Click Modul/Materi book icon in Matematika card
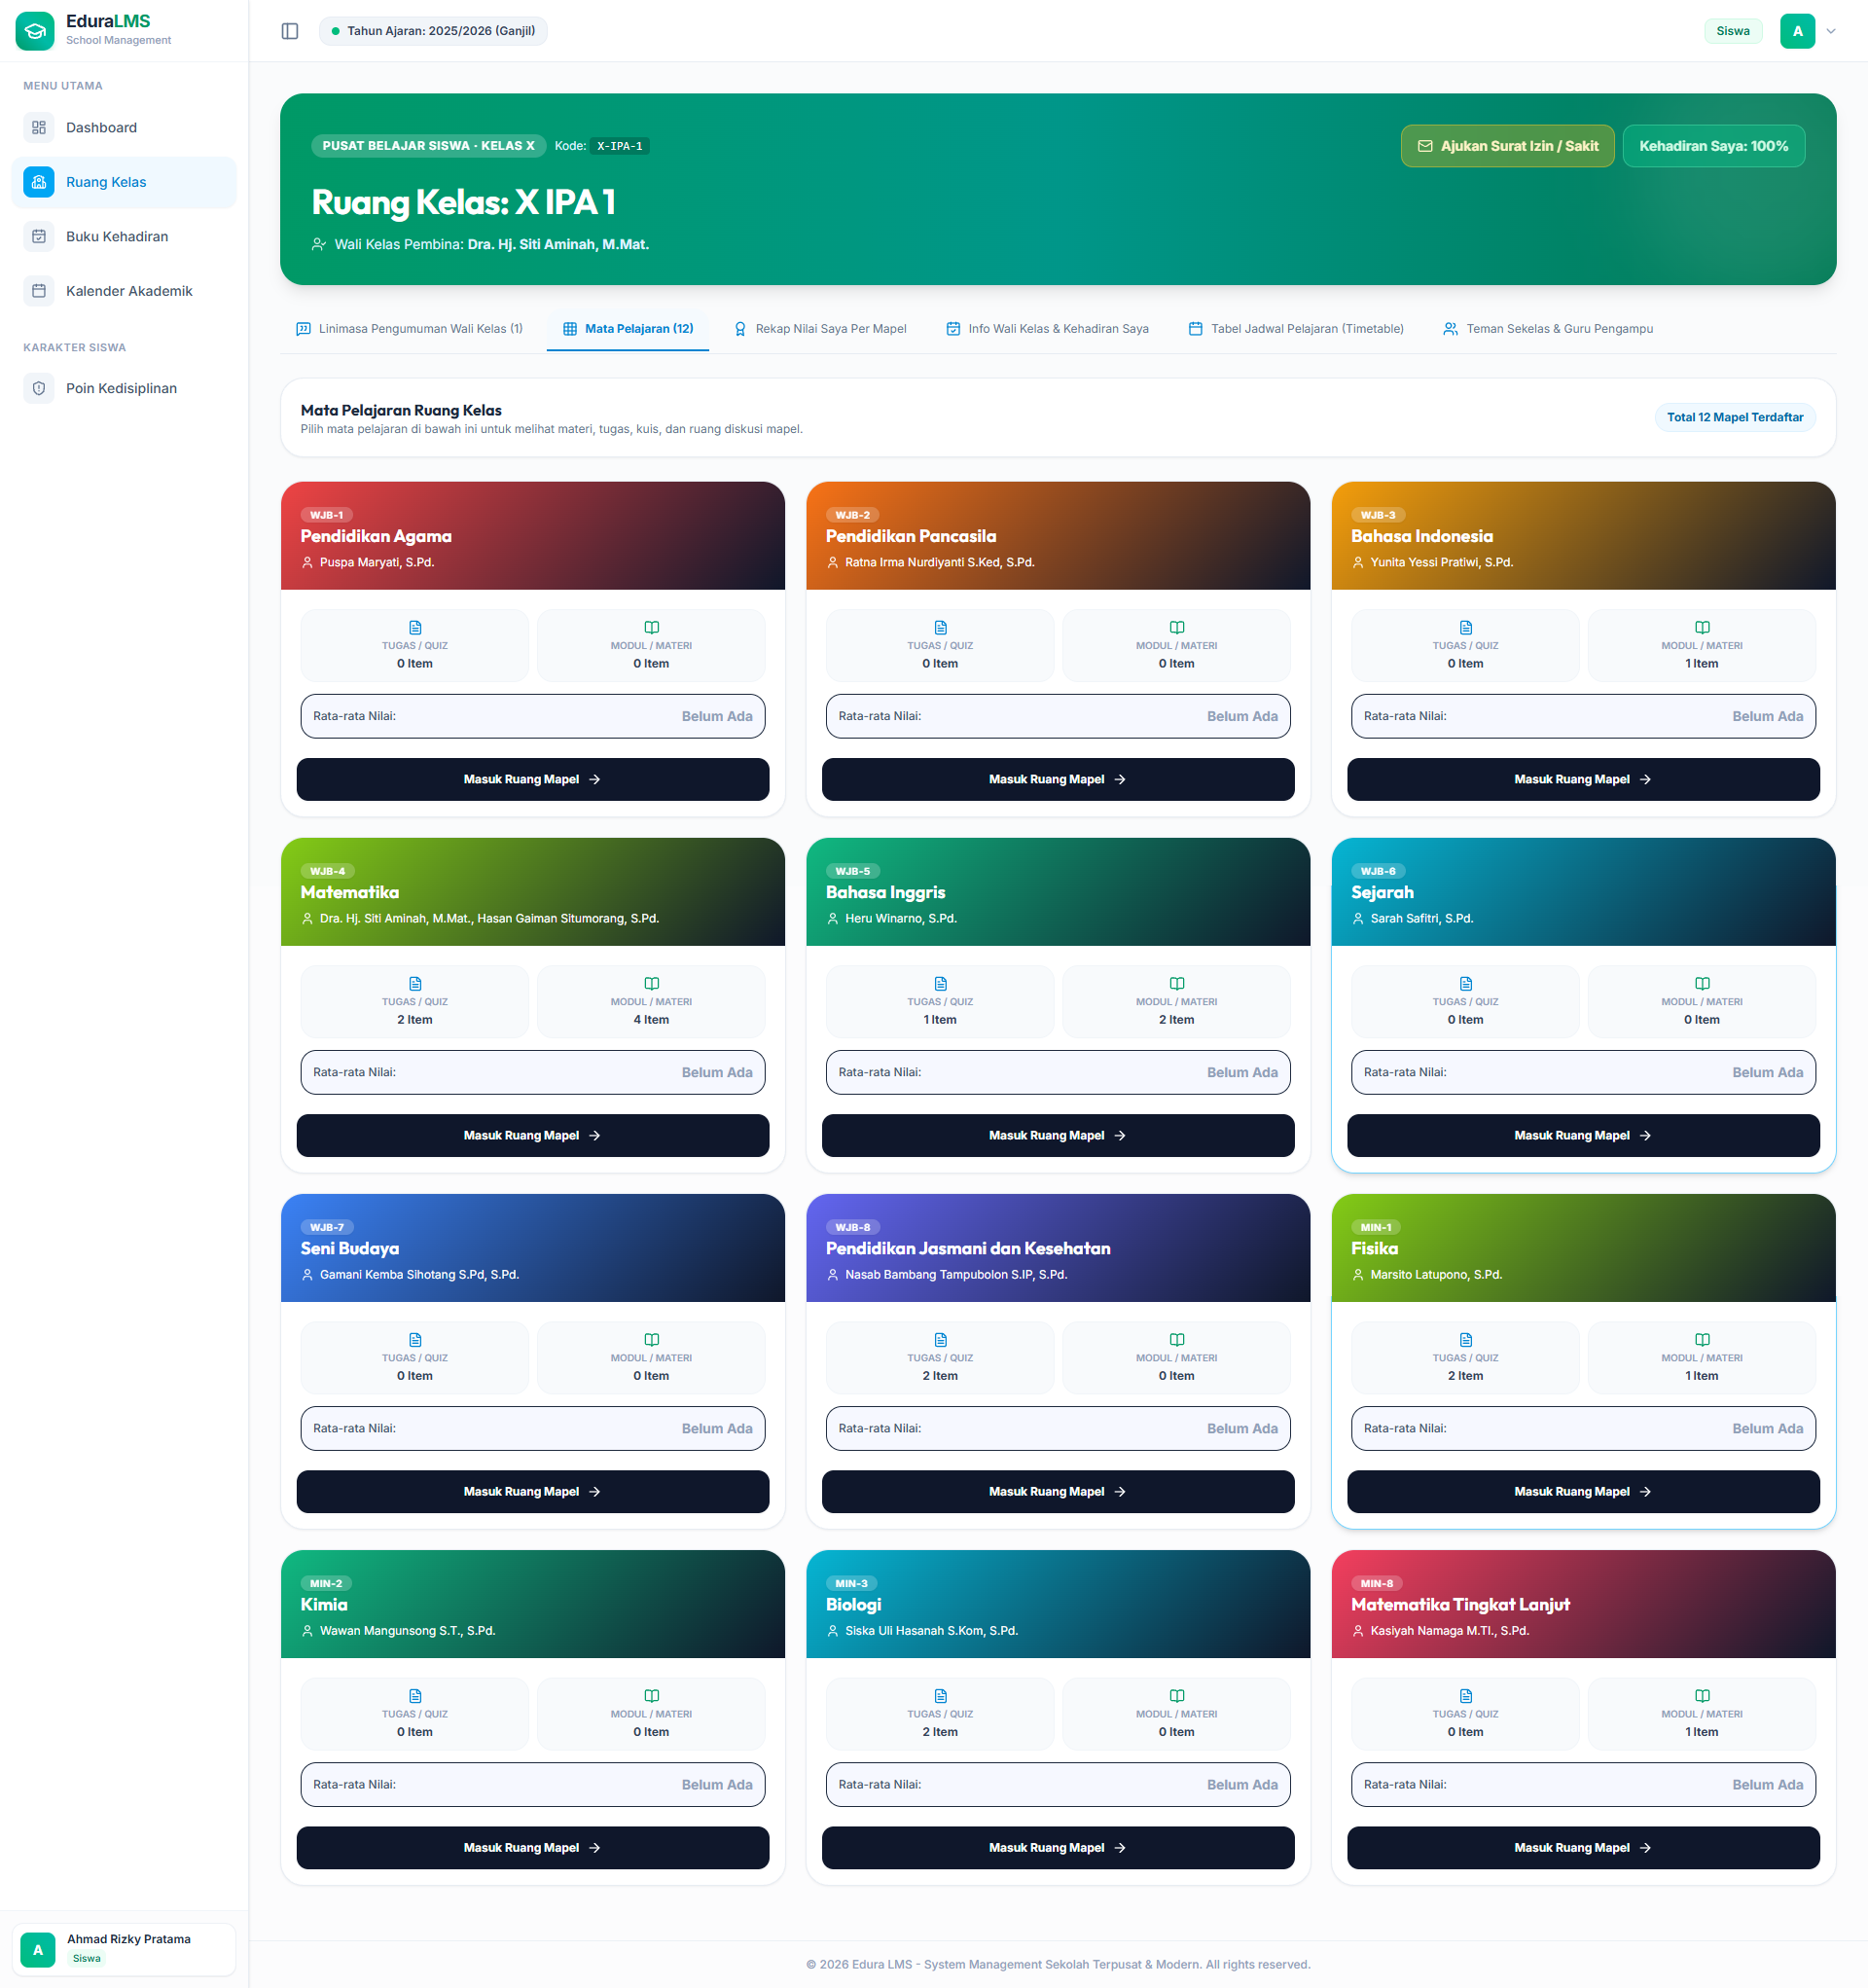Image resolution: width=1868 pixels, height=1988 pixels. [651, 984]
